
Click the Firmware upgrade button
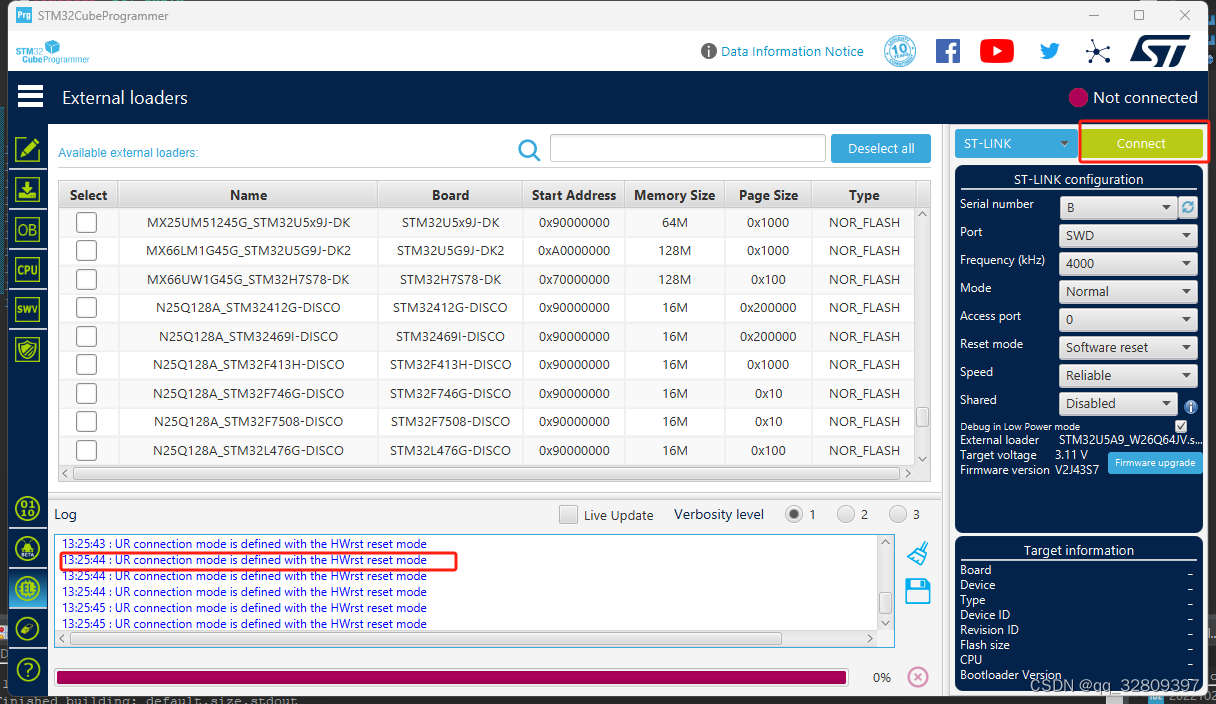(x=1155, y=463)
